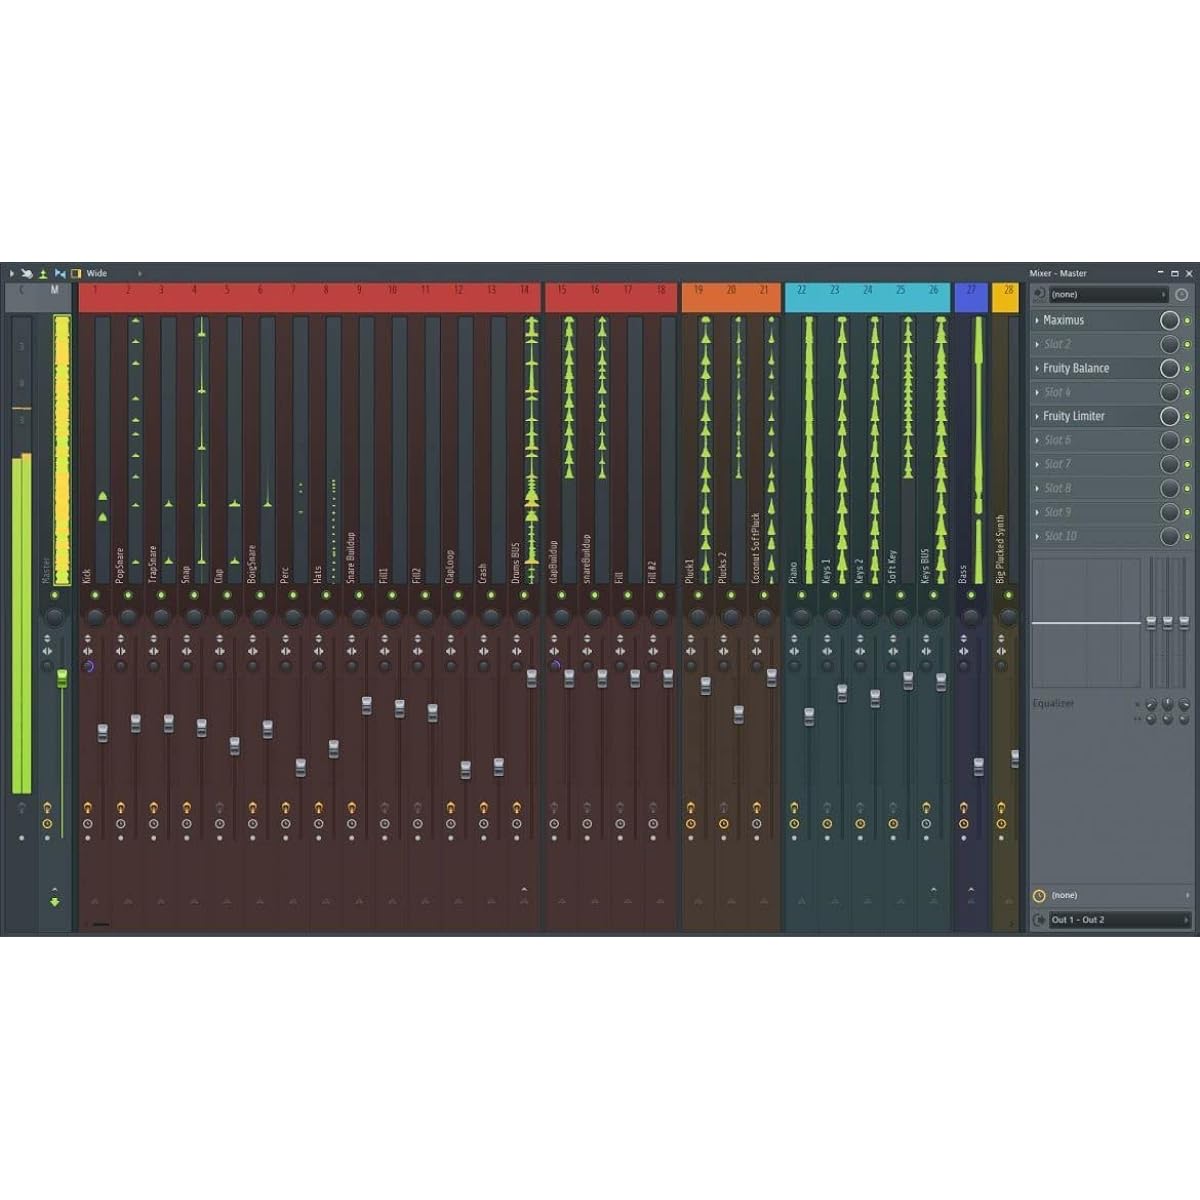Click the Bass track volume fader
1200x1200 pixels.
978,767
